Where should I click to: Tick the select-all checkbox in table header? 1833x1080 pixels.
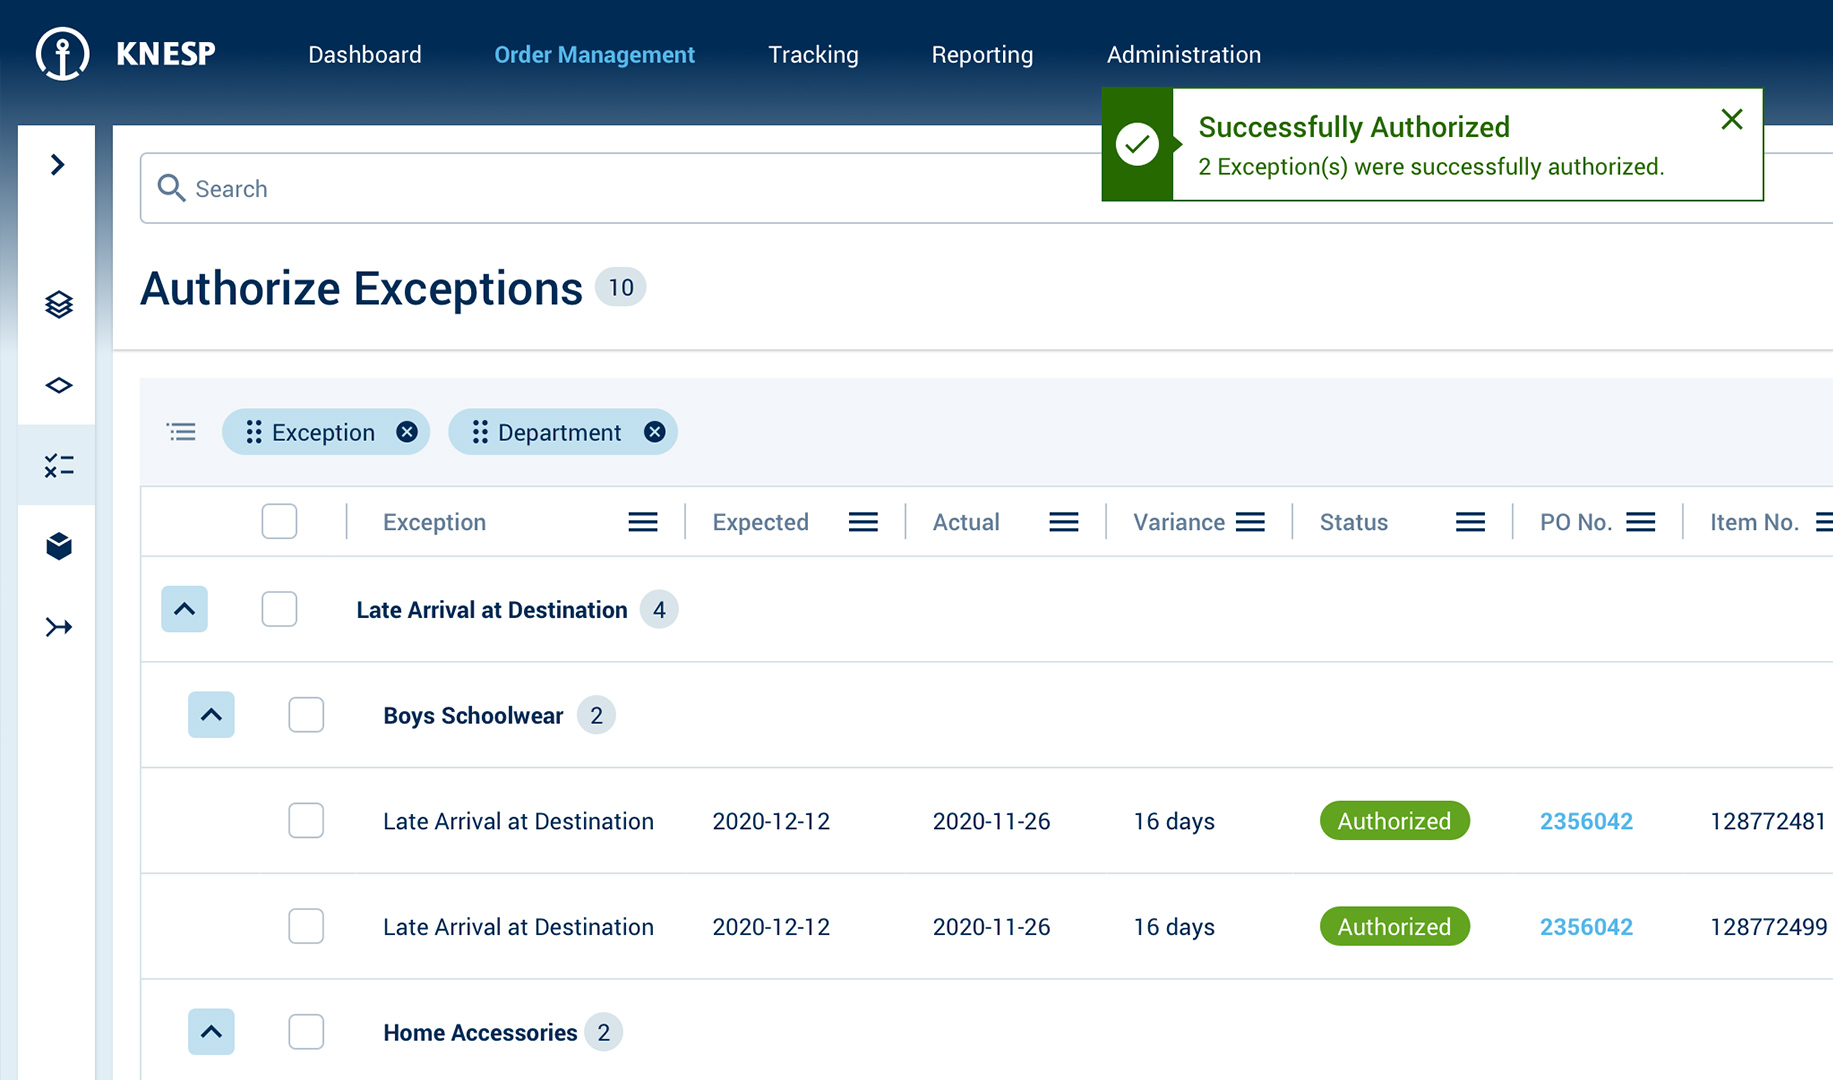(279, 522)
